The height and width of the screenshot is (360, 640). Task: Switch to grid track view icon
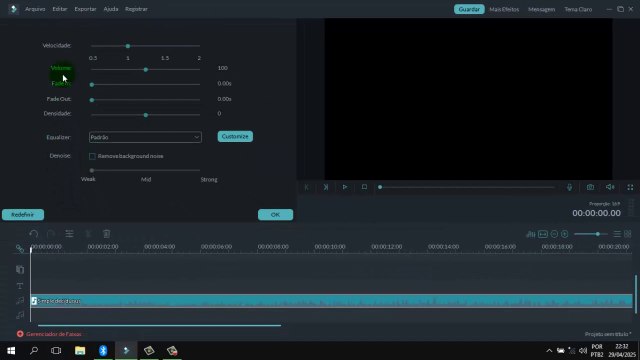tap(628, 234)
